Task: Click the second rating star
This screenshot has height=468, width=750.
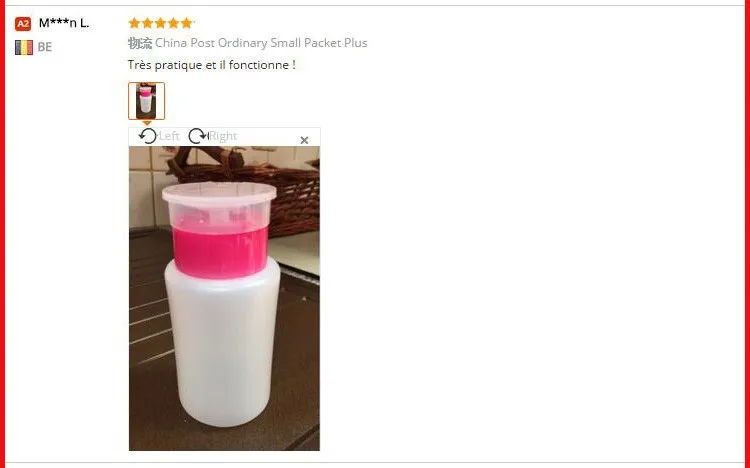Action: click(x=147, y=23)
